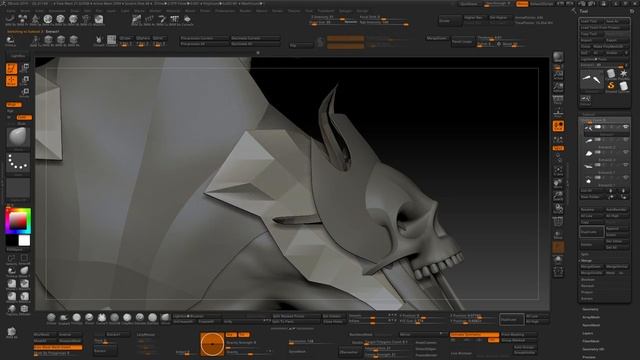Expand the Layers section in Tool palette
This screenshot has height=360, width=640.
[x=588, y=333]
